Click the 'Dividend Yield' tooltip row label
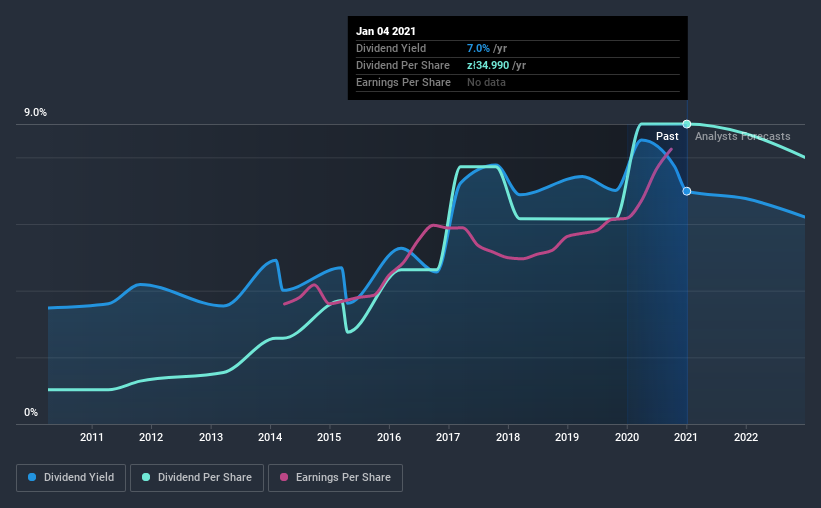The width and height of the screenshot is (821, 508). 391,48
